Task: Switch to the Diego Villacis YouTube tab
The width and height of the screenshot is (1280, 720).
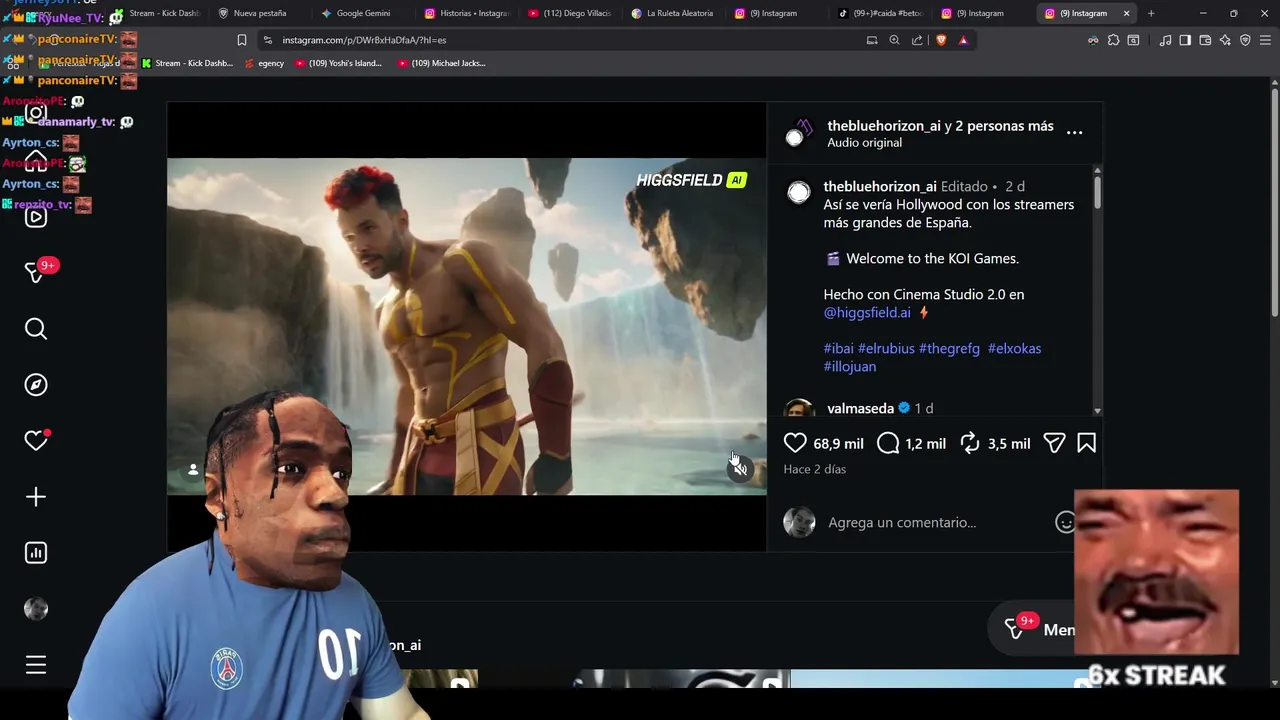Action: 570,13
